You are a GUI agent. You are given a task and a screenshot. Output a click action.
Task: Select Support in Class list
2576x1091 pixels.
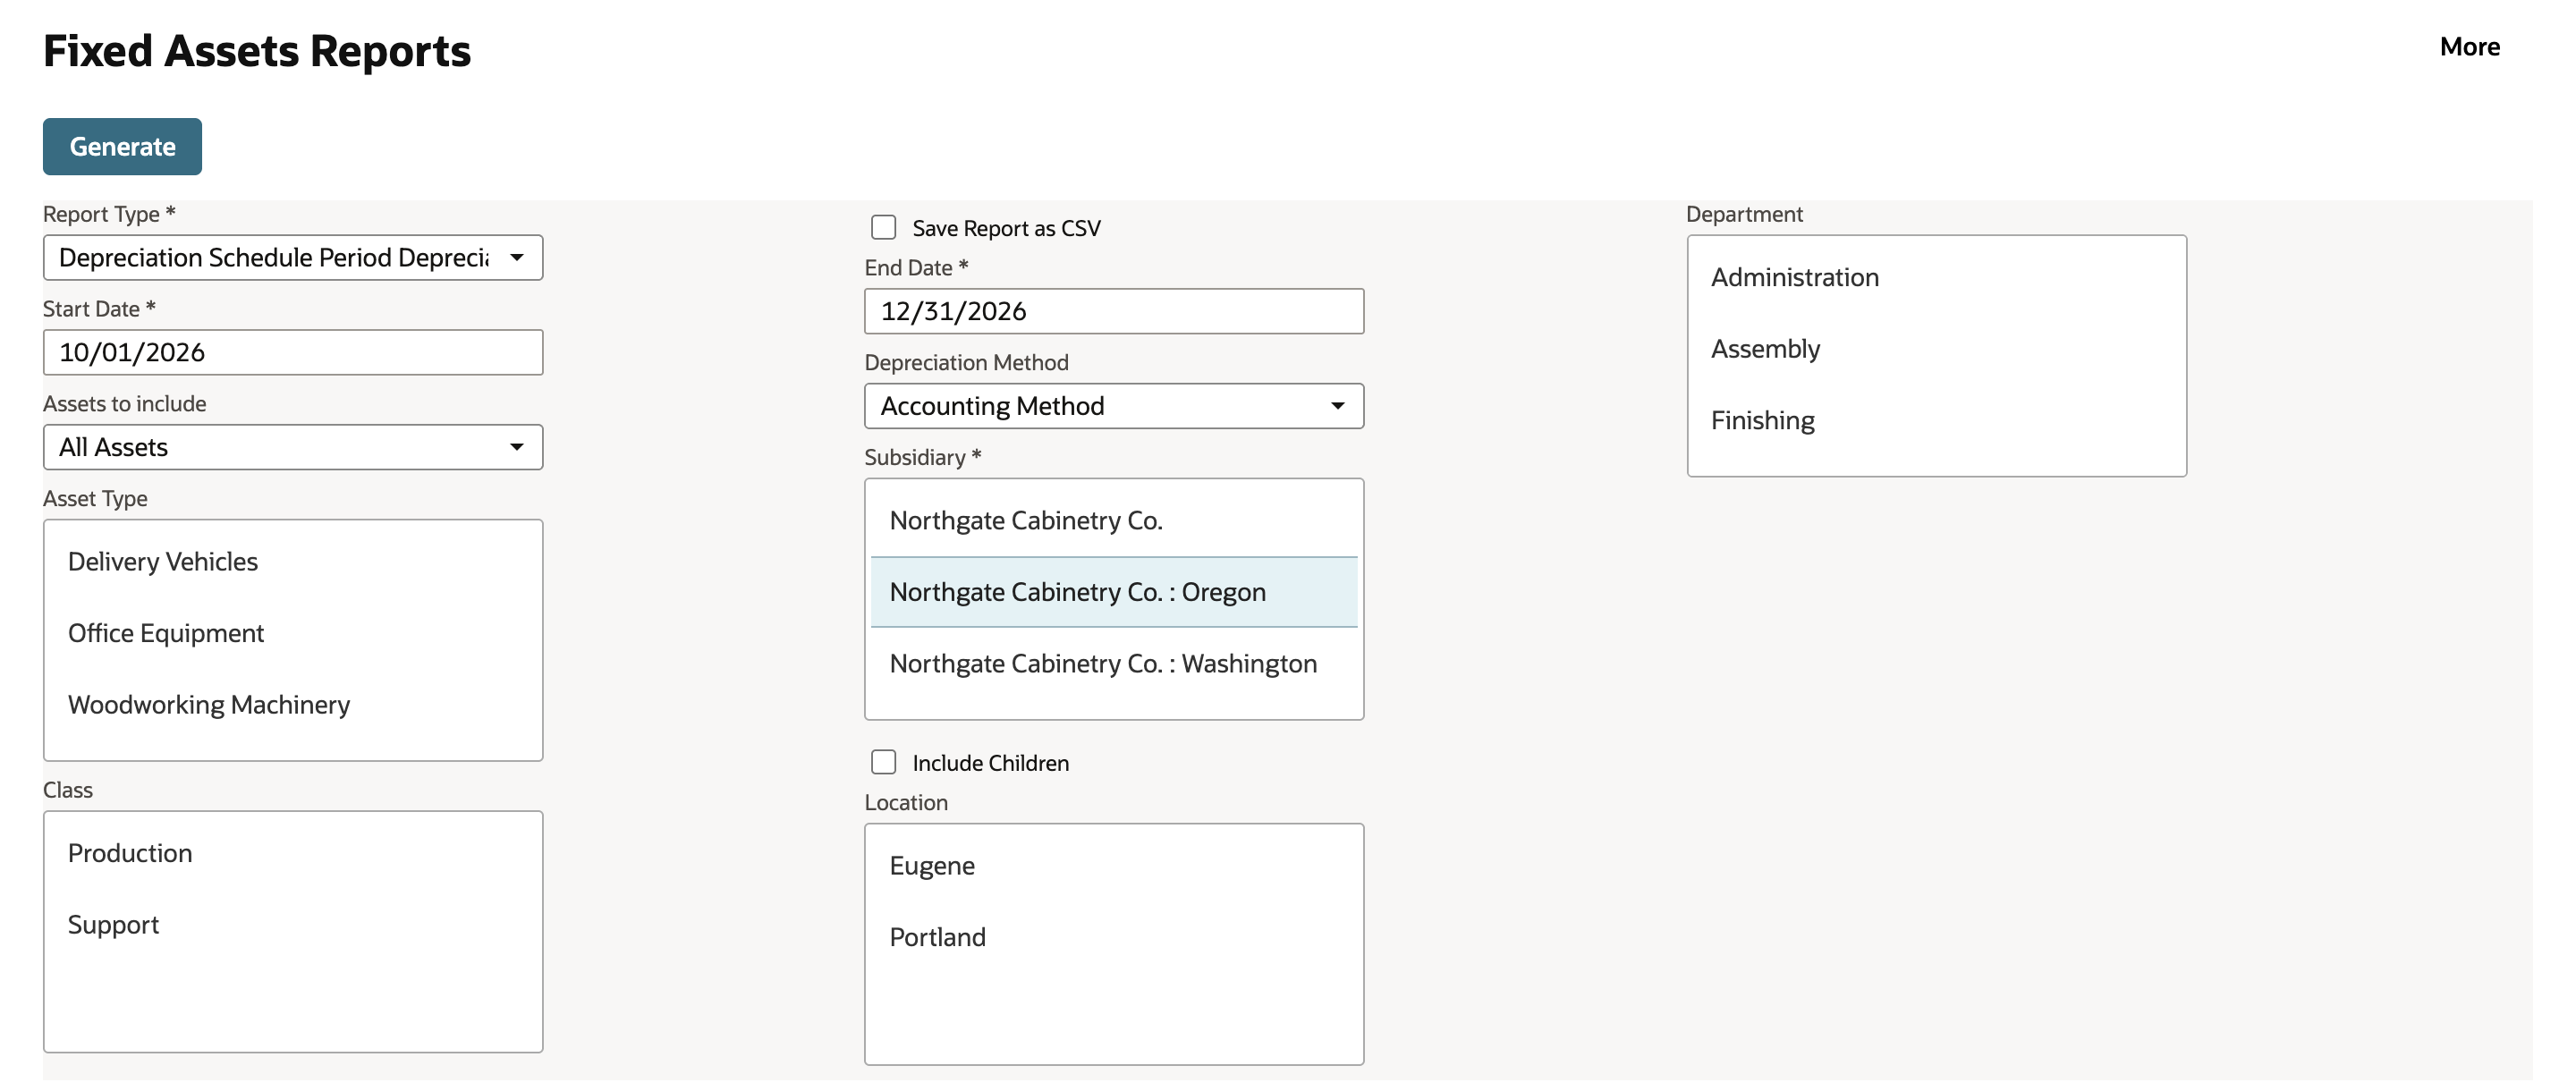[x=293, y=925]
